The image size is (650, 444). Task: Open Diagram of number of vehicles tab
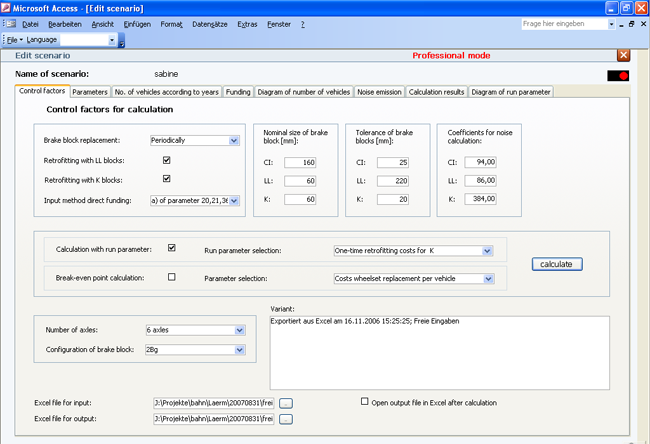point(304,92)
